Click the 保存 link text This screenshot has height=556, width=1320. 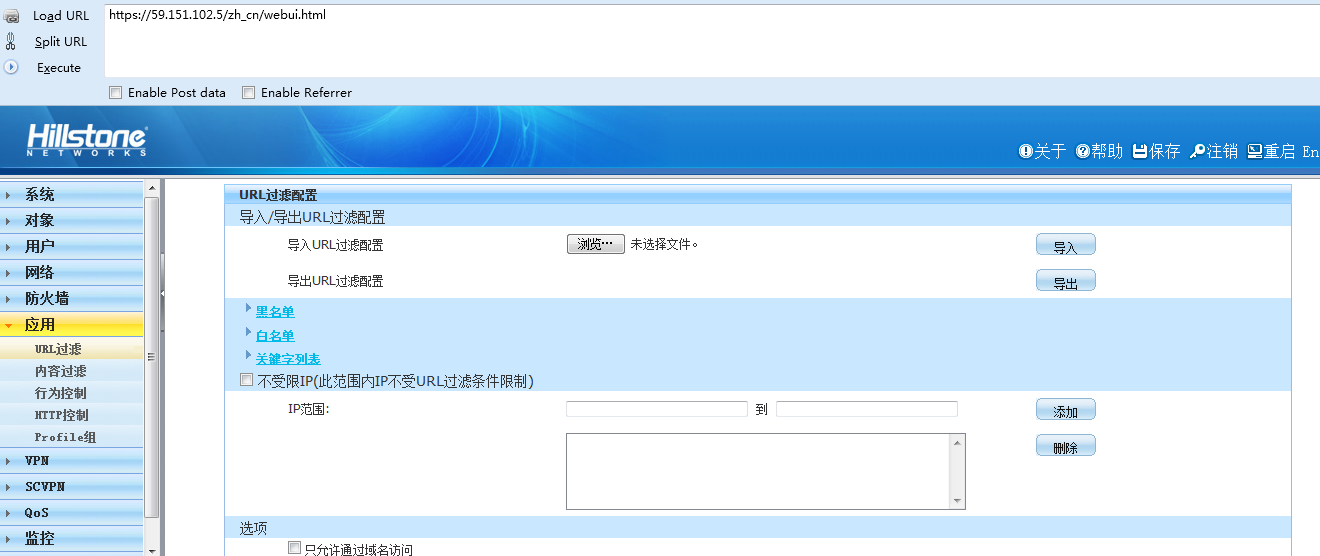click(1165, 151)
